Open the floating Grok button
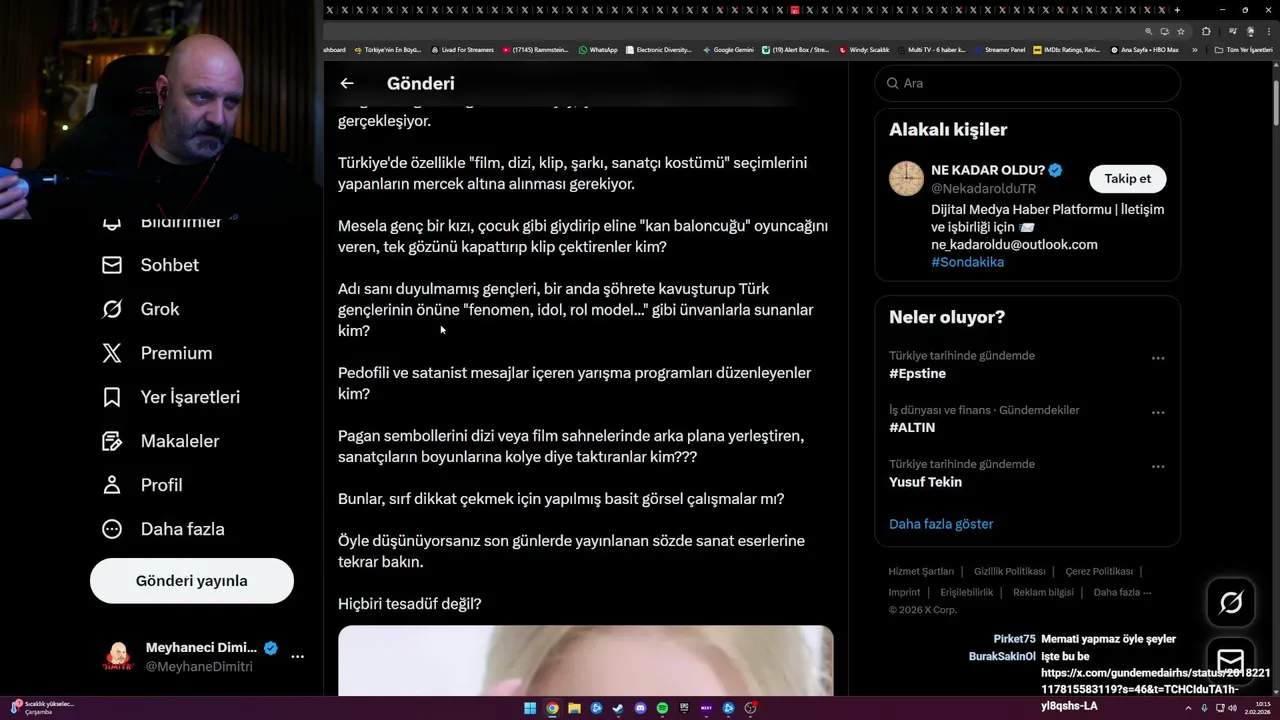 click(1231, 602)
